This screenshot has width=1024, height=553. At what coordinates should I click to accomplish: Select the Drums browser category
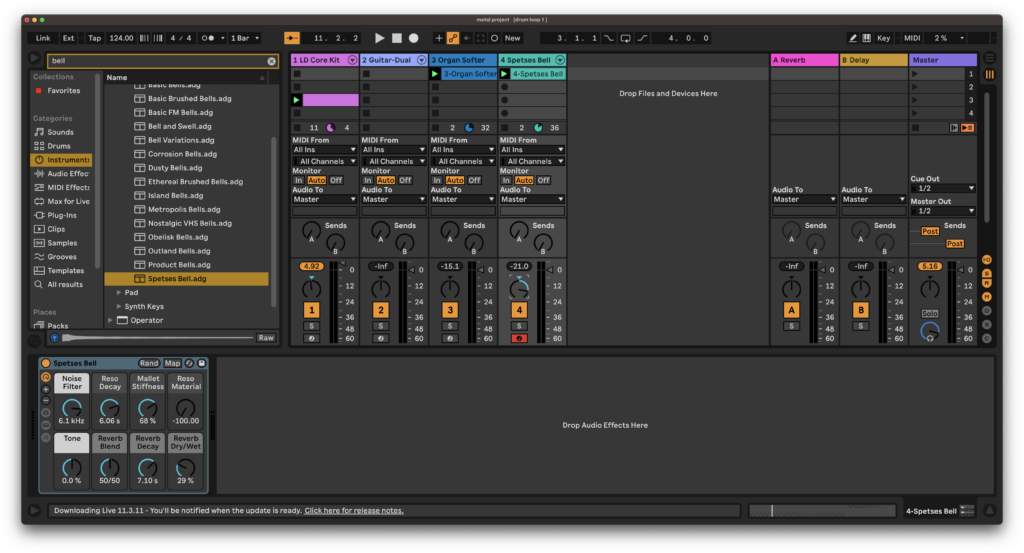[59, 146]
